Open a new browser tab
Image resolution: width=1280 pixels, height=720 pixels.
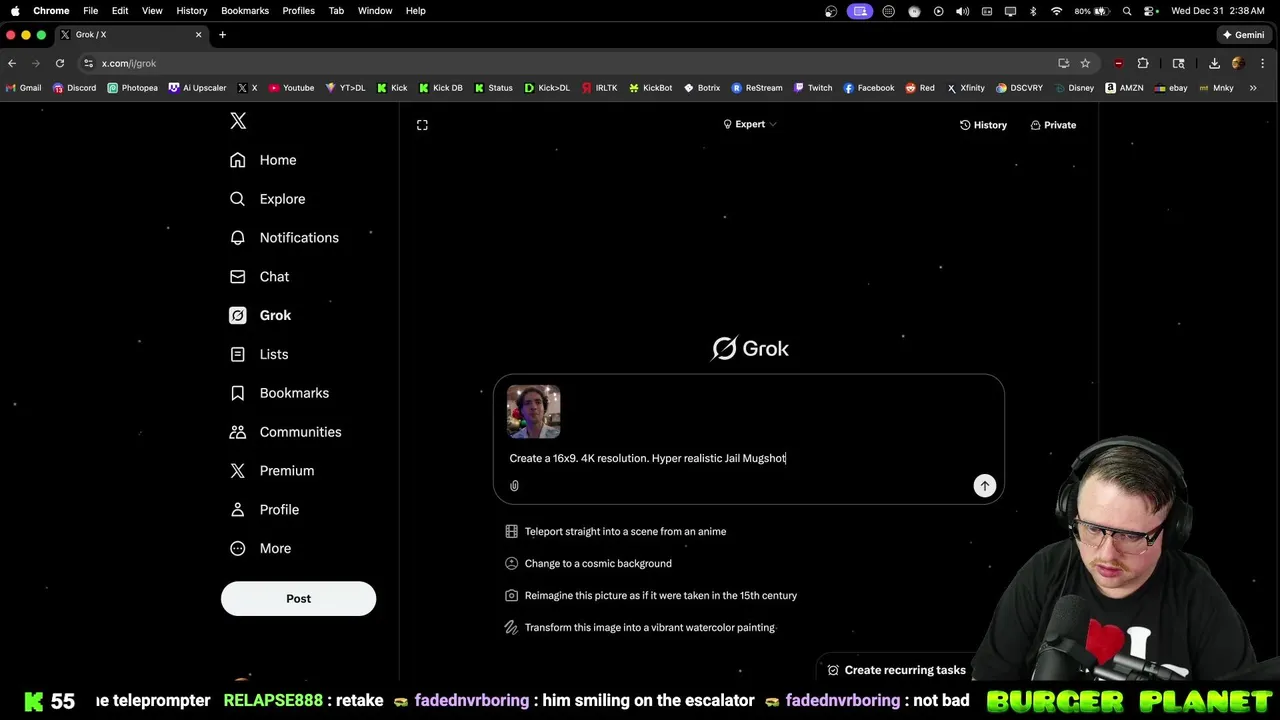pos(222,35)
